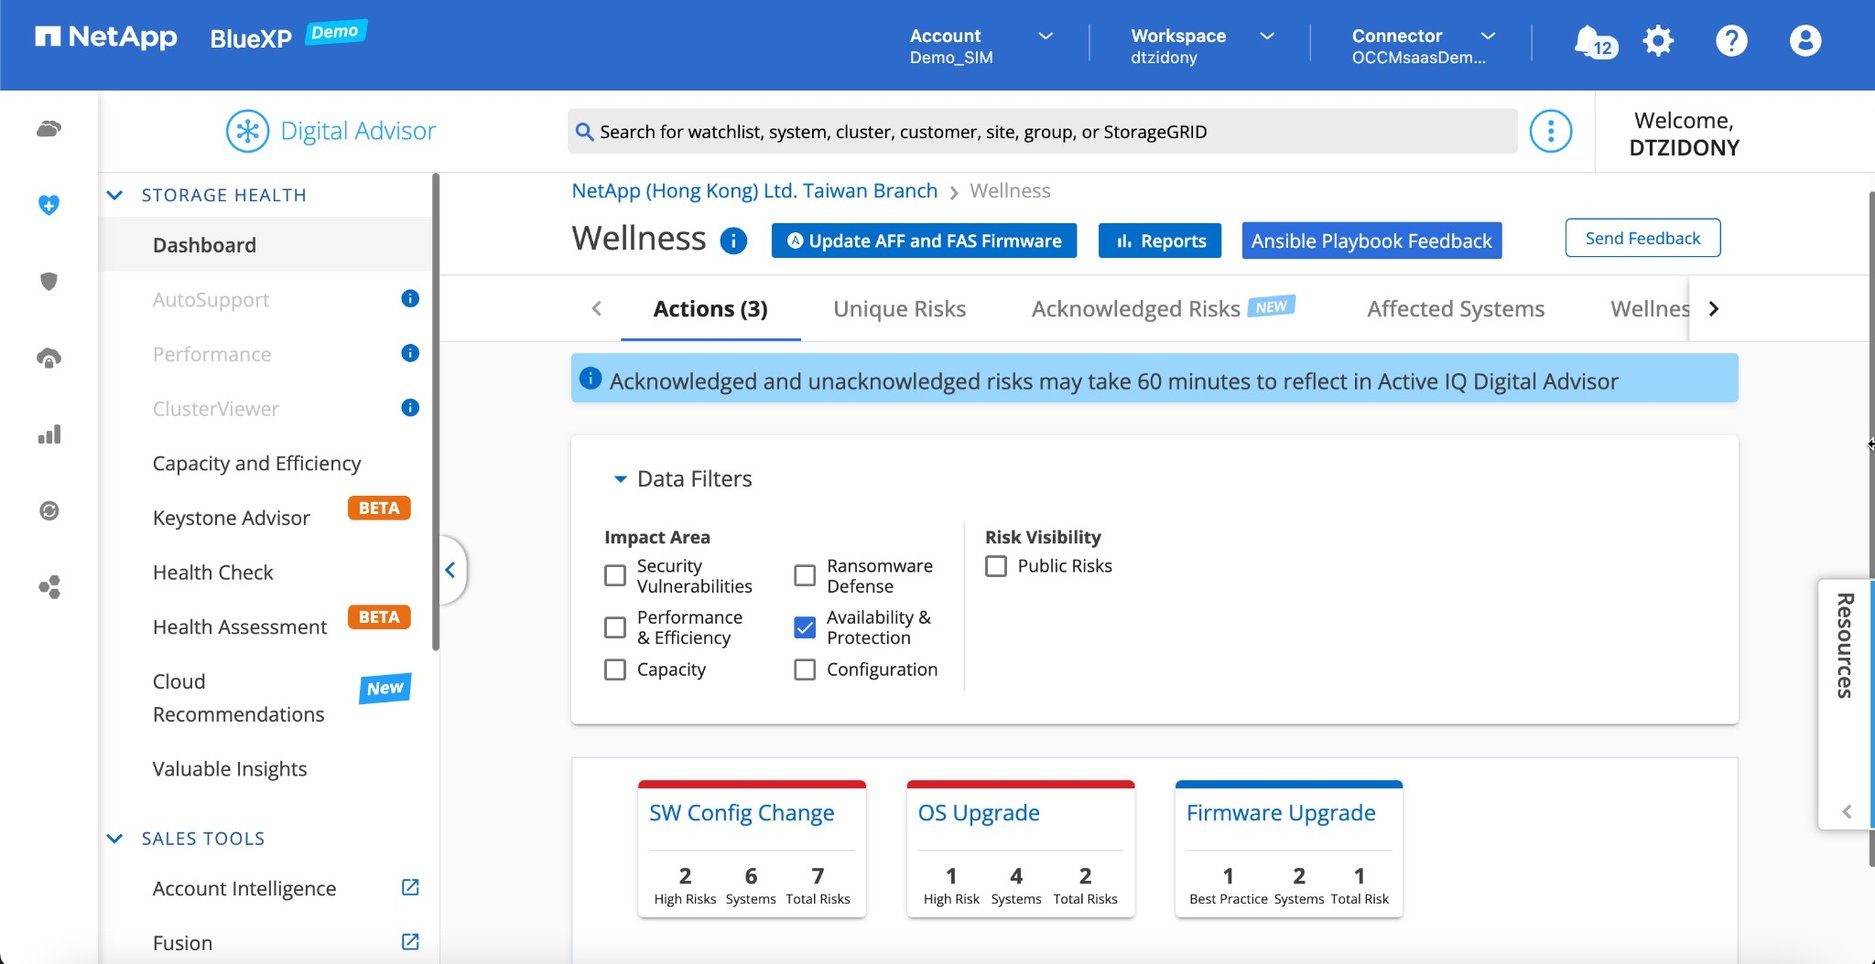The height and width of the screenshot is (964, 1875).
Task: Uncheck Availability & Protection filter
Action: click(x=805, y=627)
